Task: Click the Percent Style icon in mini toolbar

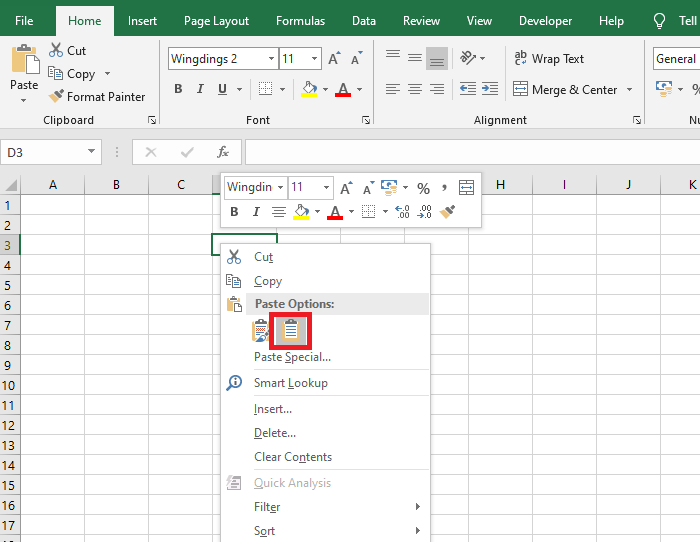Action: [423, 188]
